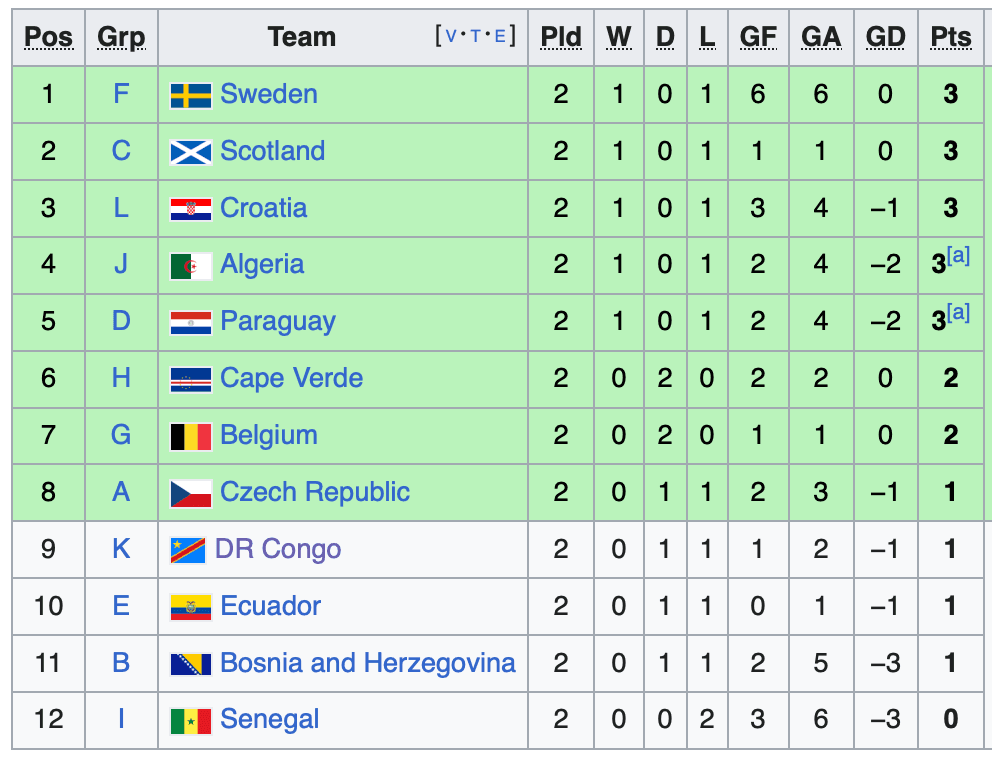Click the Sweden flag icon
This screenshot has width=992, height=758.
point(191,96)
